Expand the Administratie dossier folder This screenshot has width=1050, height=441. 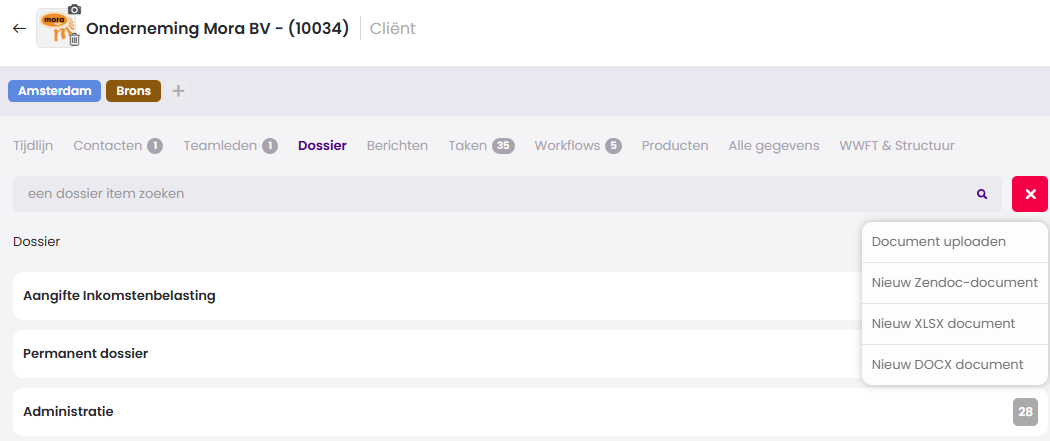[68, 412]
